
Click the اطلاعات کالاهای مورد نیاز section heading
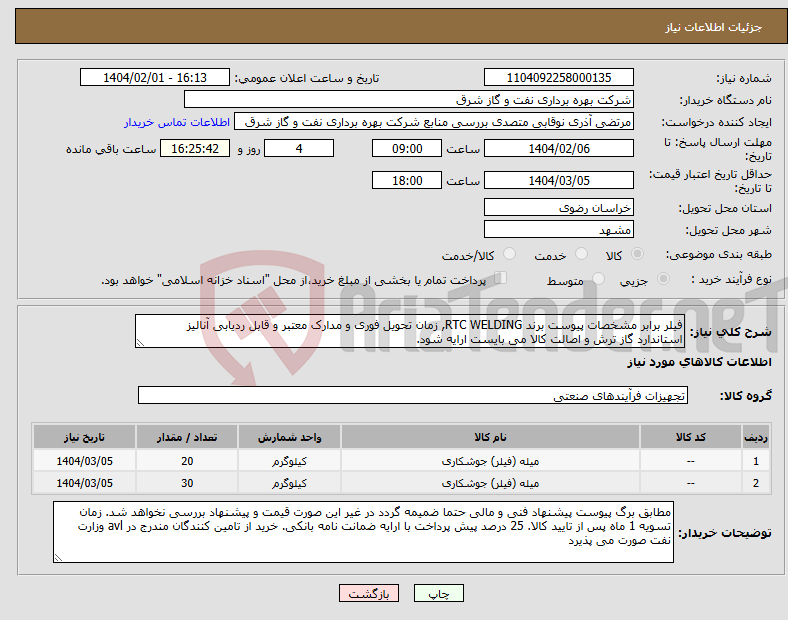coord(699,362)
